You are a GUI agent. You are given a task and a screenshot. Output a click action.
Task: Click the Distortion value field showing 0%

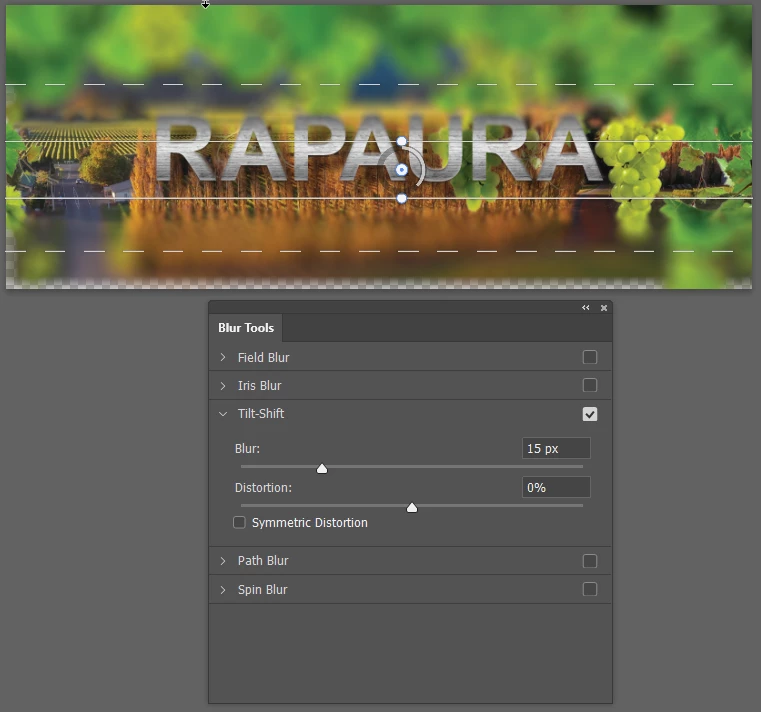pos(556,487)
